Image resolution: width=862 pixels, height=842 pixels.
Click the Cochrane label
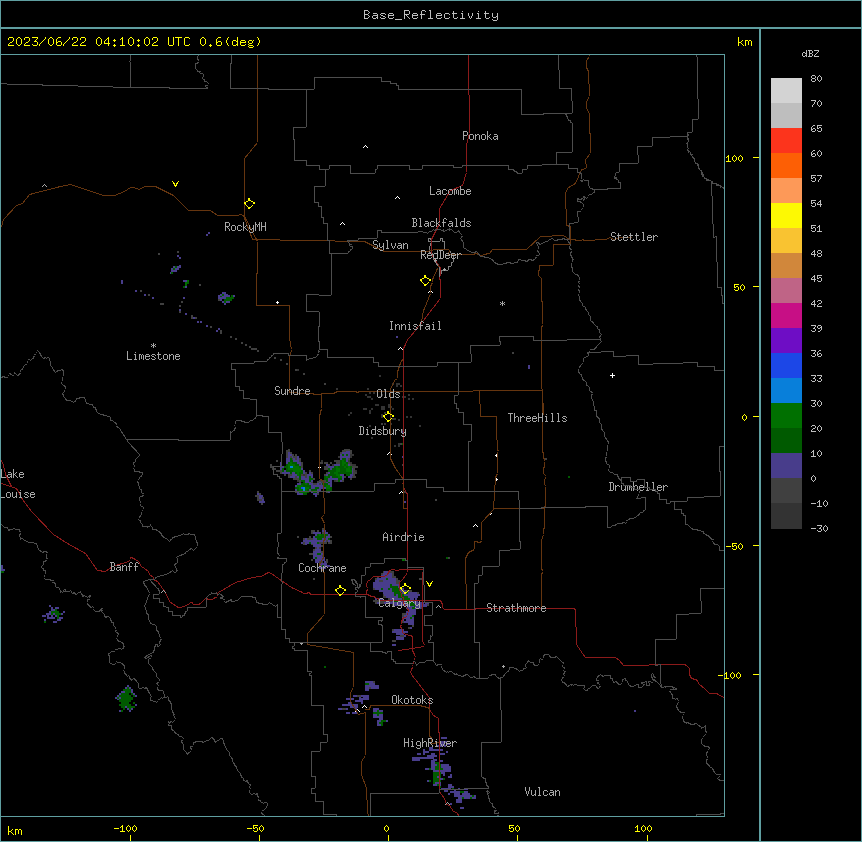tap(322, 568)
